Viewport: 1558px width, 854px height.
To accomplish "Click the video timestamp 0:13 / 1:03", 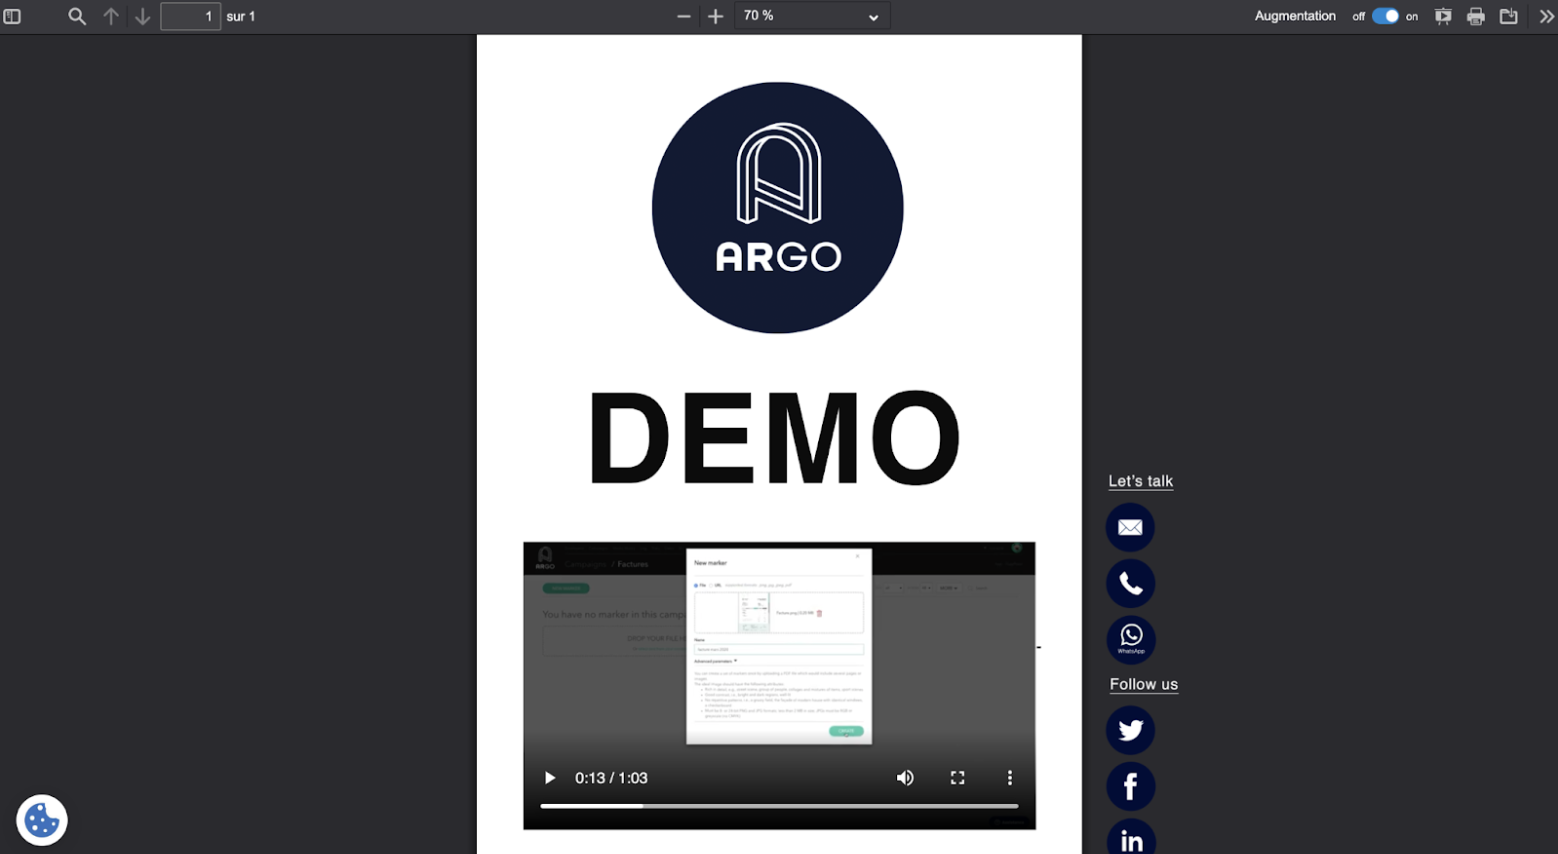I will click(x=611, y=778).
